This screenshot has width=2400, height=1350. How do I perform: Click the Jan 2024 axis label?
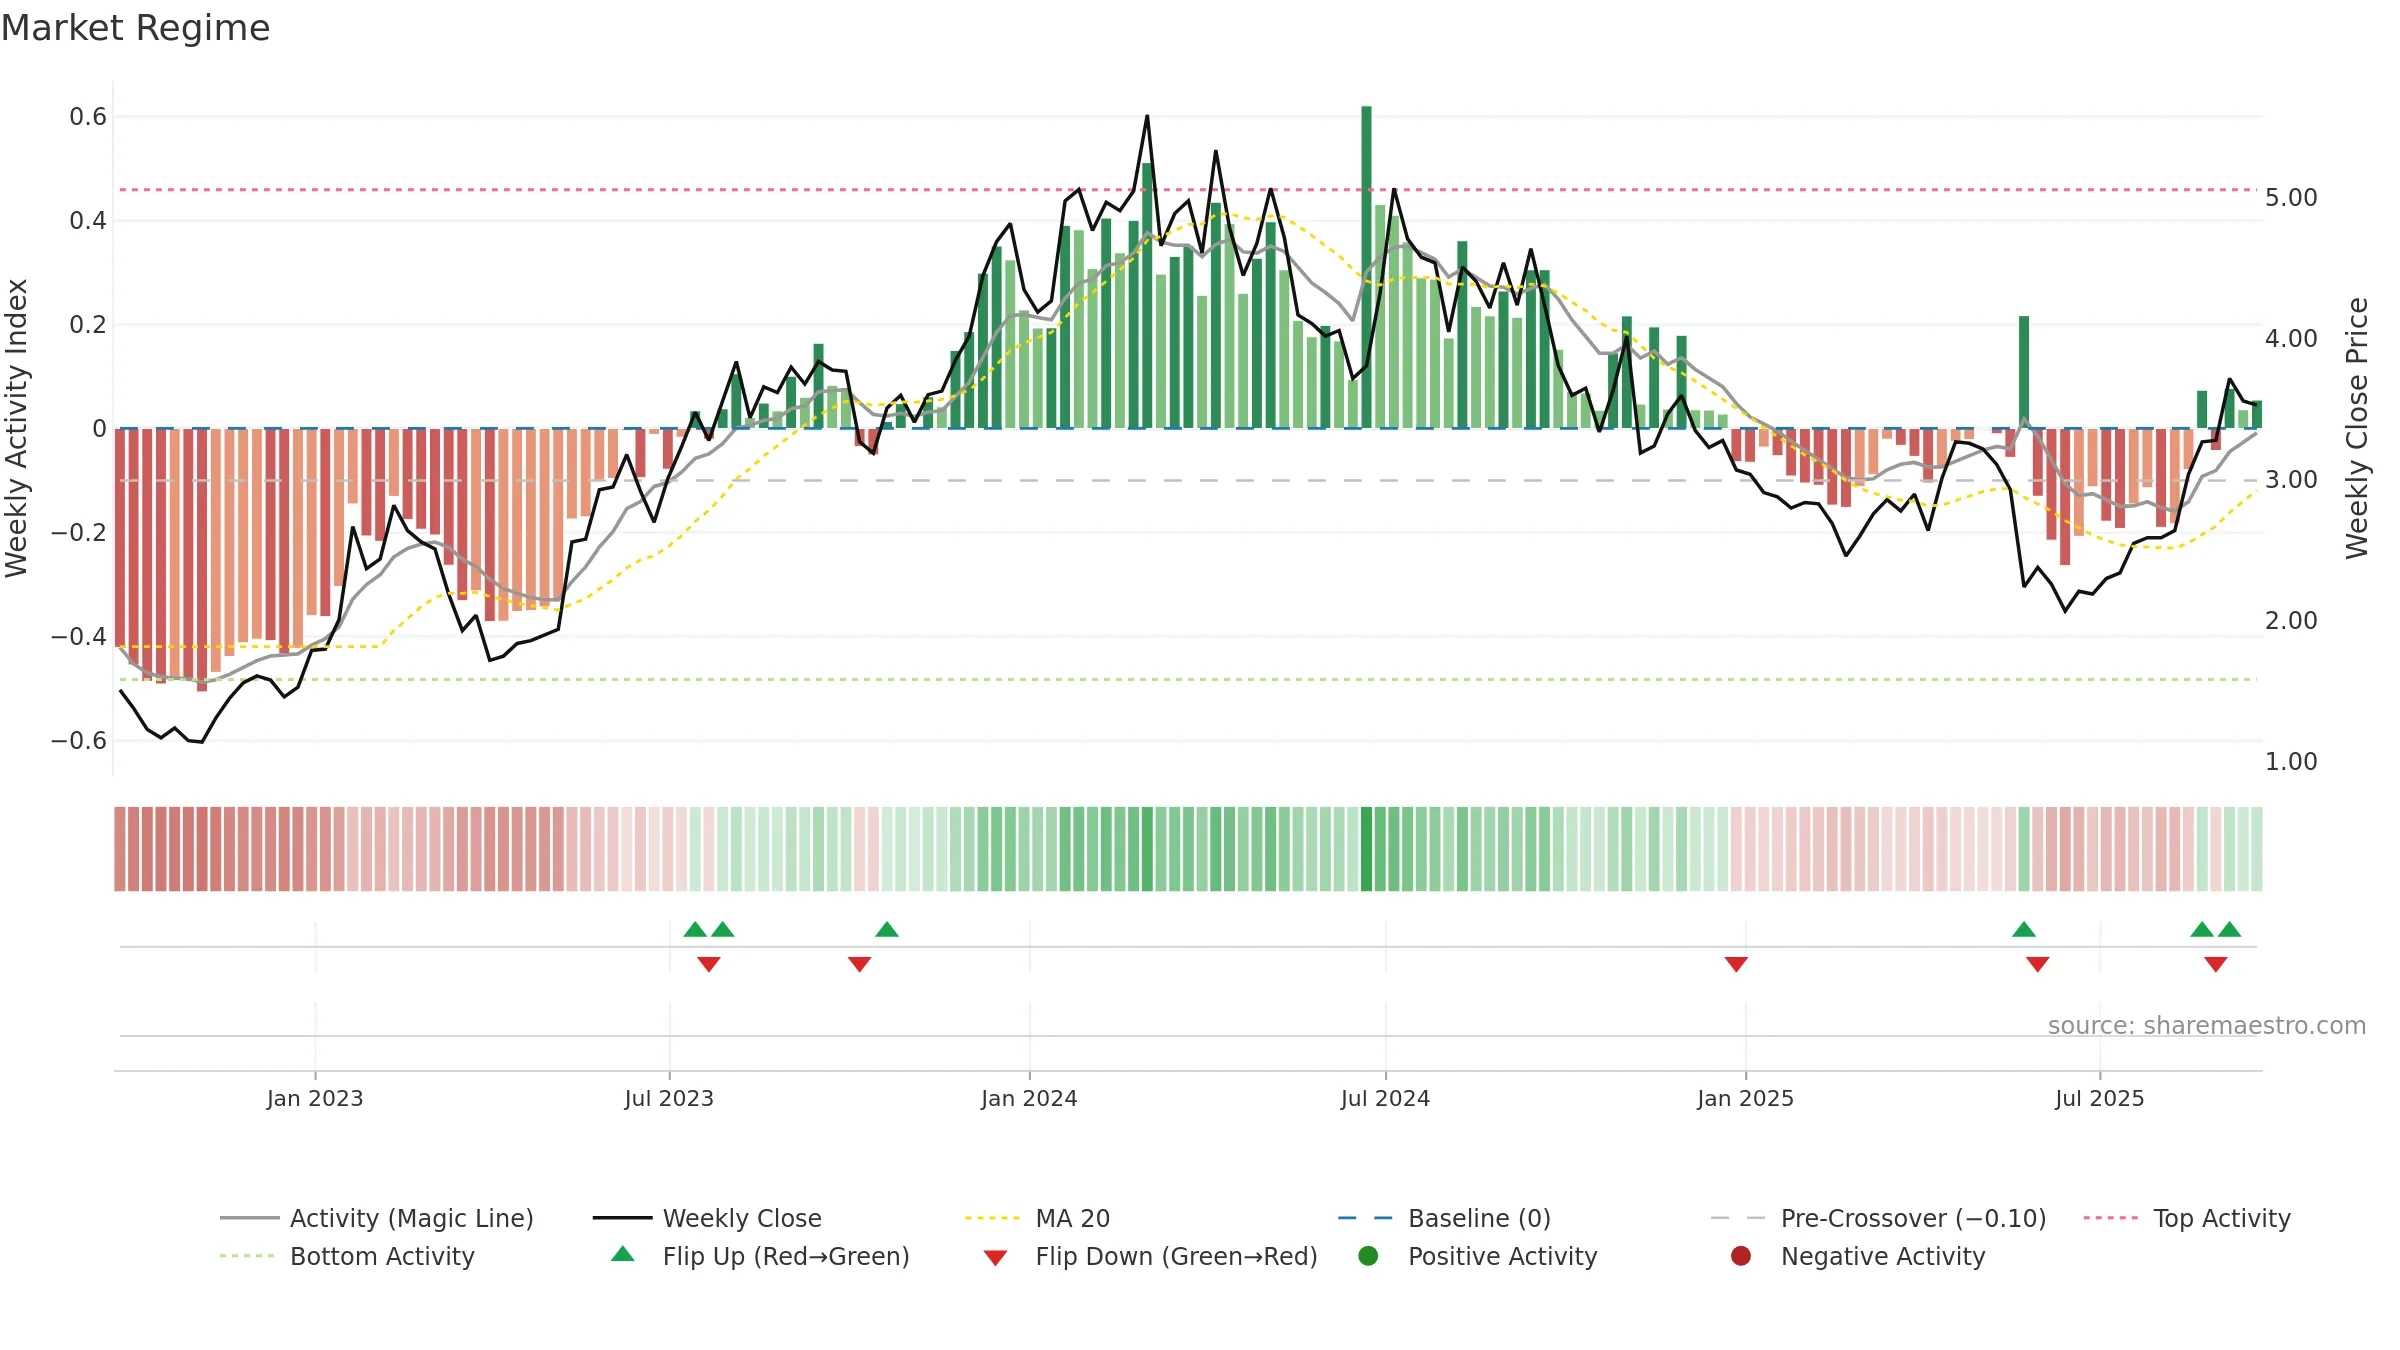tap(1029, 1099)
